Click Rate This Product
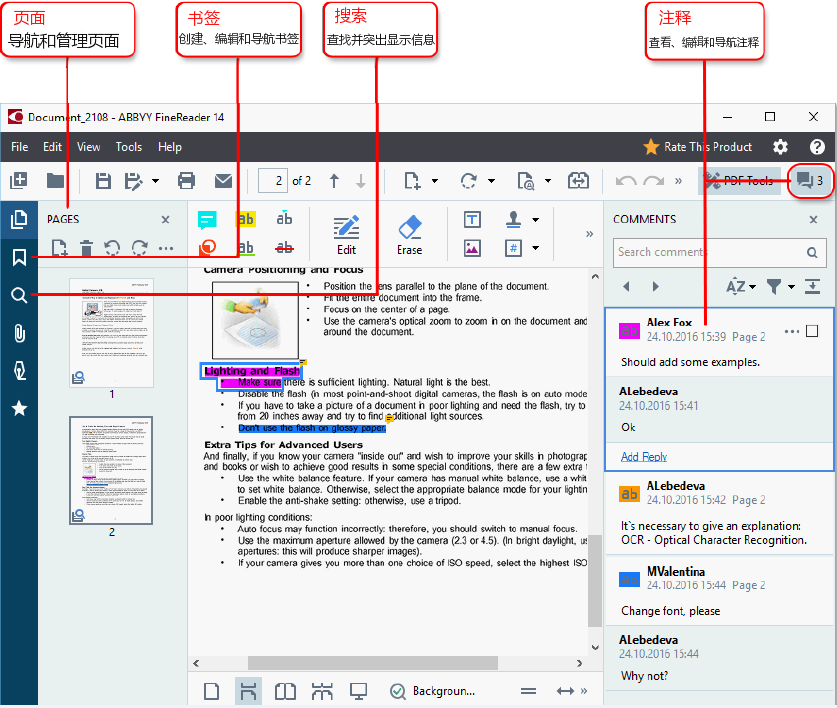This screenshot has height=708, width=837. coord(697,147)
